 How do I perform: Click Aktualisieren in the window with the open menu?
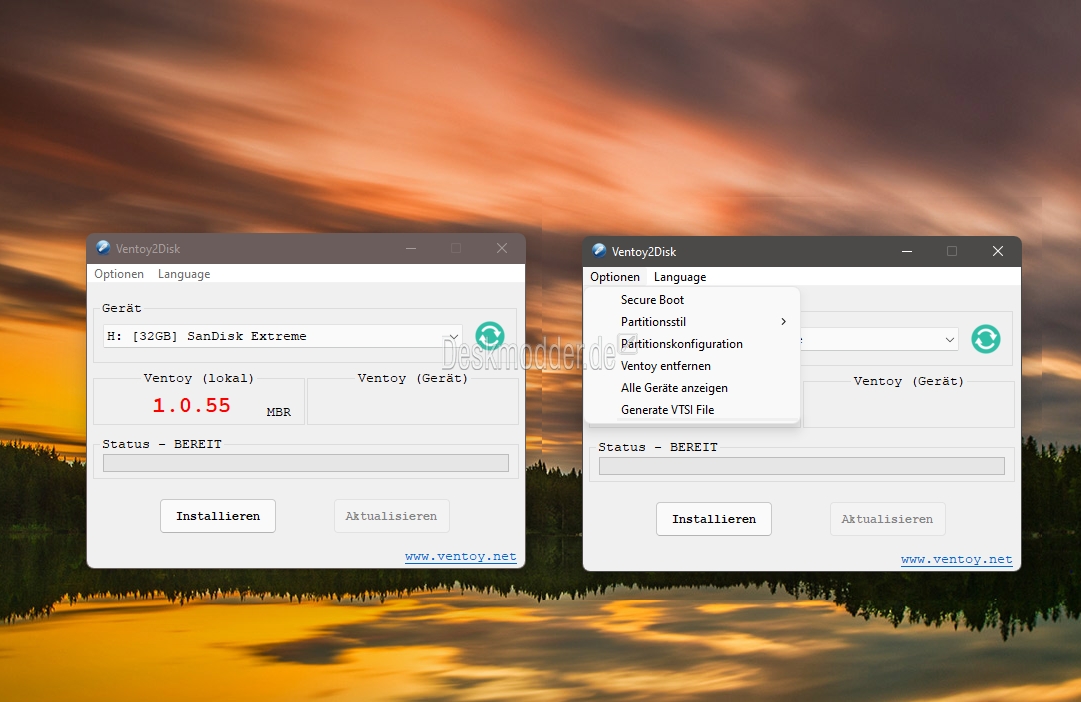(x=887, y=519)
